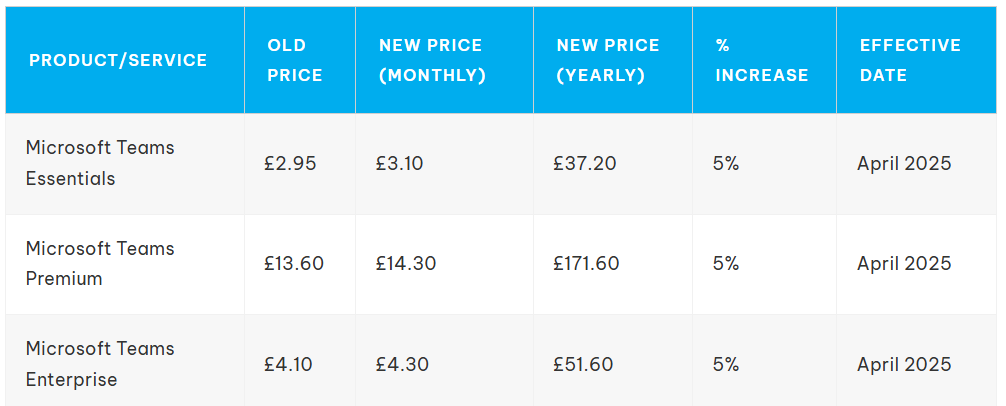Viewport: 1006px width, 406px height.
Task: Click the OLD PRICE column header
Action: [x=294, y=60]
